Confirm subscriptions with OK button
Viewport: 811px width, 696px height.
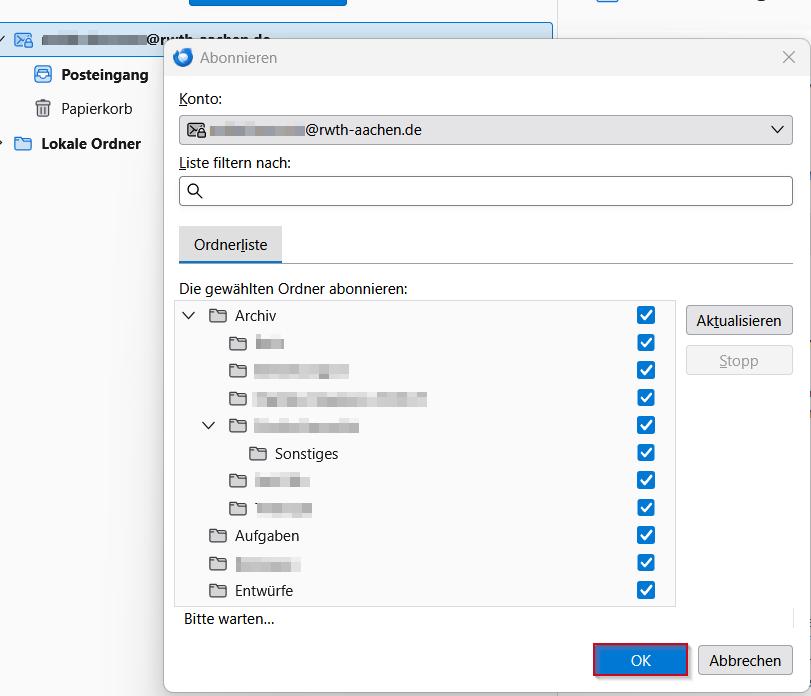coord(640,660)
